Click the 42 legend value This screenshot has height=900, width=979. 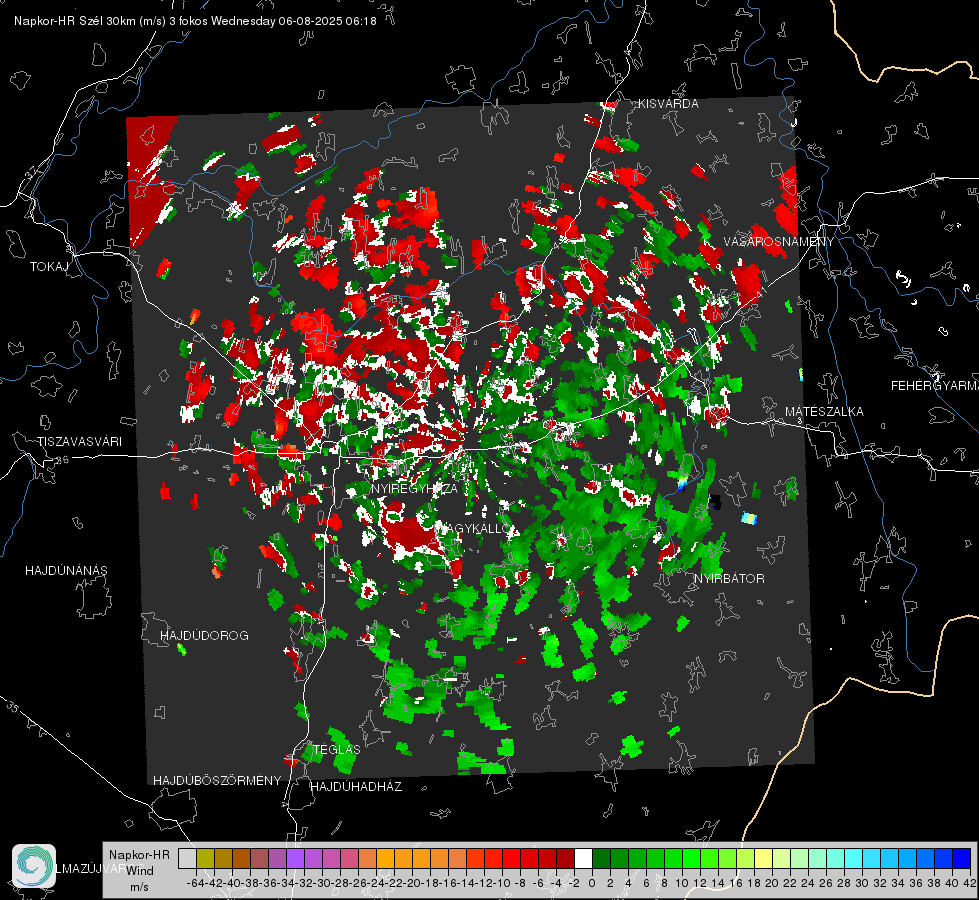(x=970, y=883)
